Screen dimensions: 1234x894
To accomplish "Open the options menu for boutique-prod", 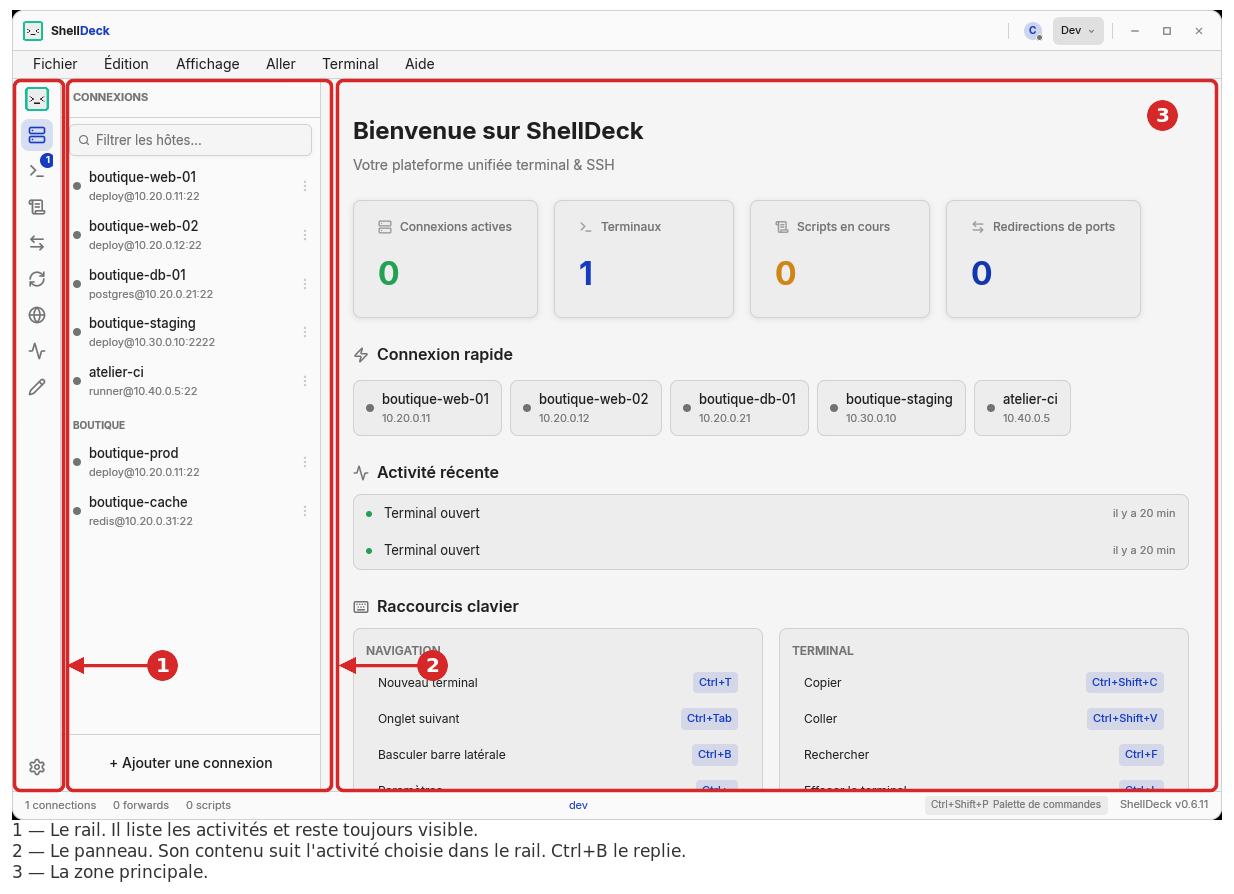I will coord(305,462).
